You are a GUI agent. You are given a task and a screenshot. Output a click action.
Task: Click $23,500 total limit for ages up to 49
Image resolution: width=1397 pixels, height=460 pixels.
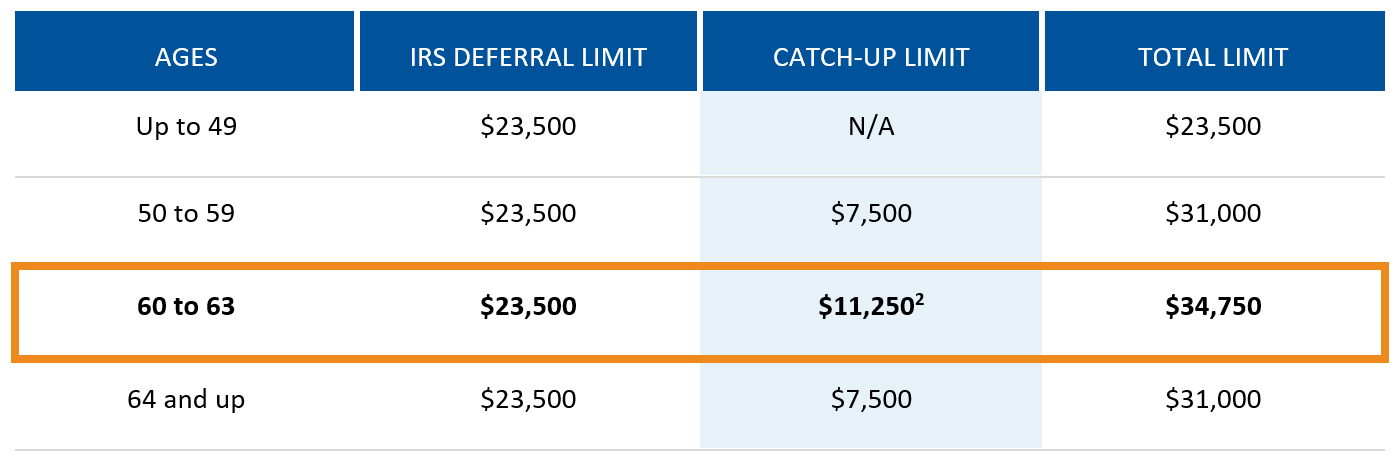pyautogui.click(x=1213, y=127)
